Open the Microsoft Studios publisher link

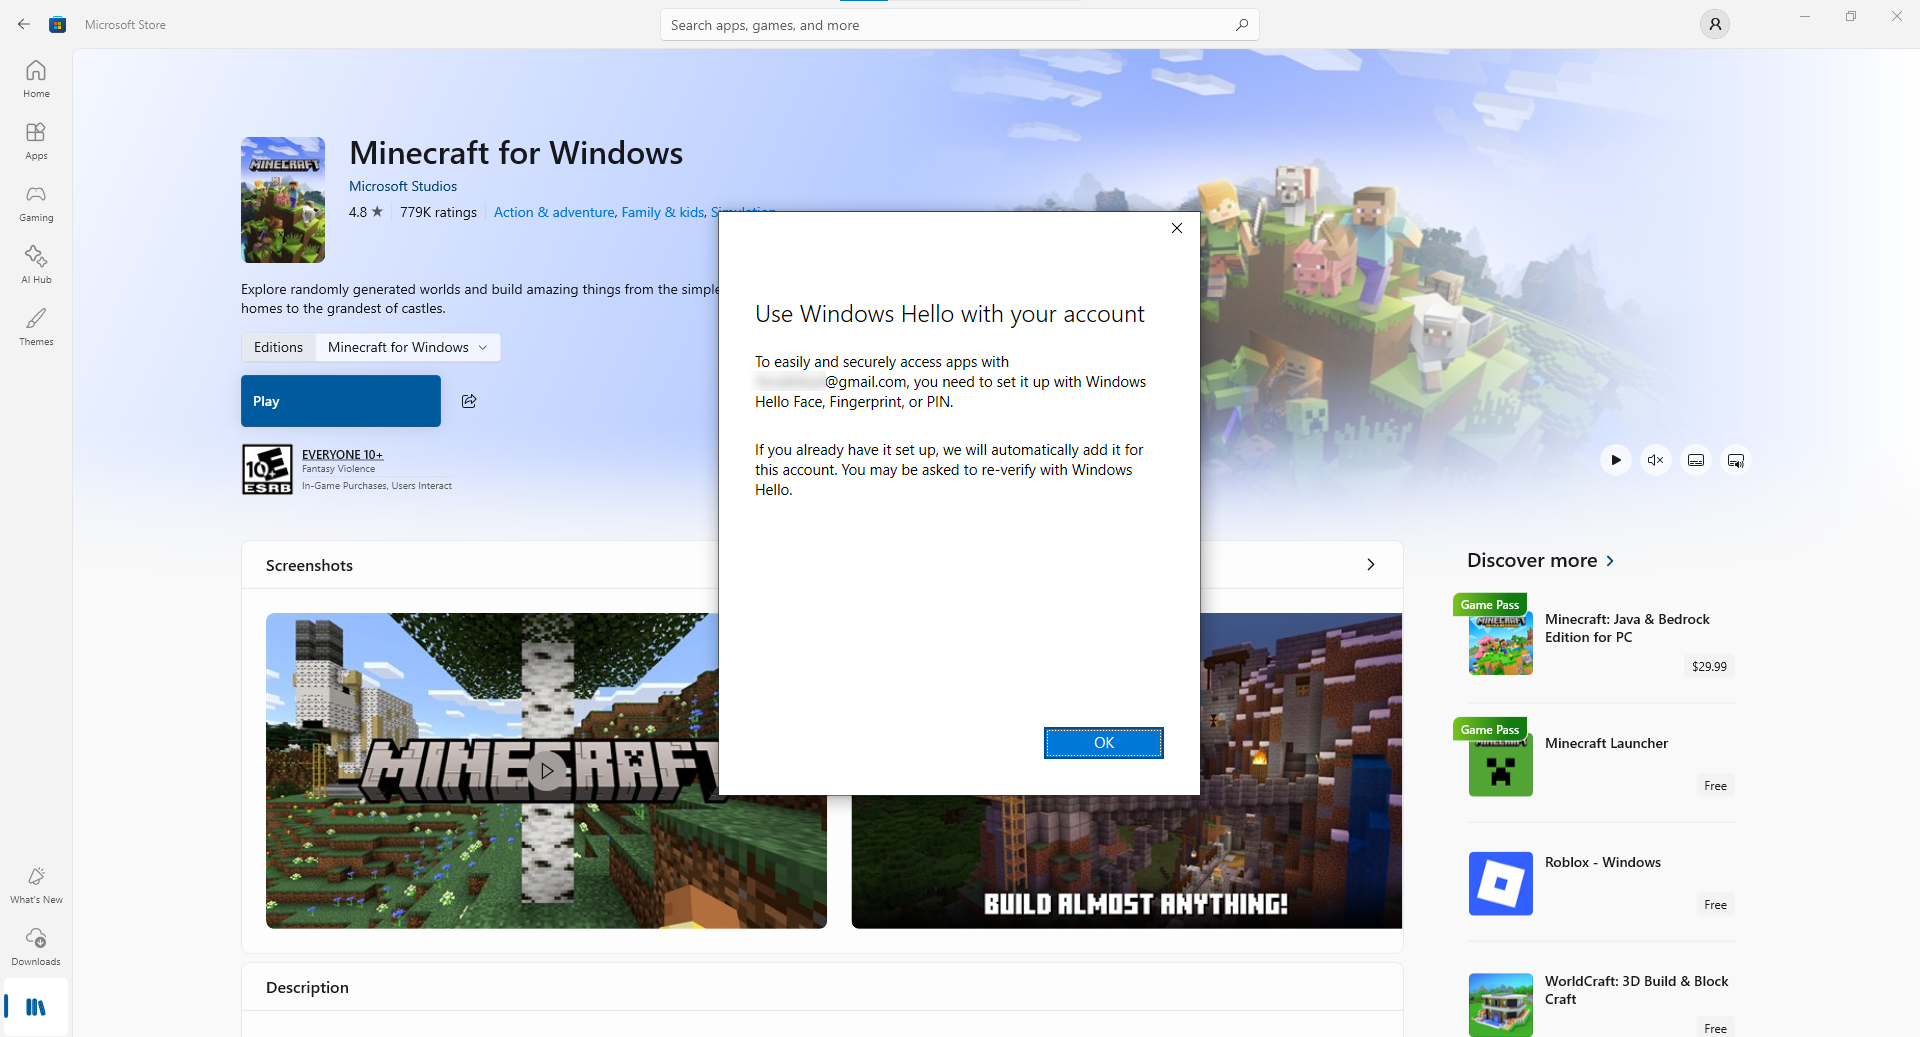403,186
